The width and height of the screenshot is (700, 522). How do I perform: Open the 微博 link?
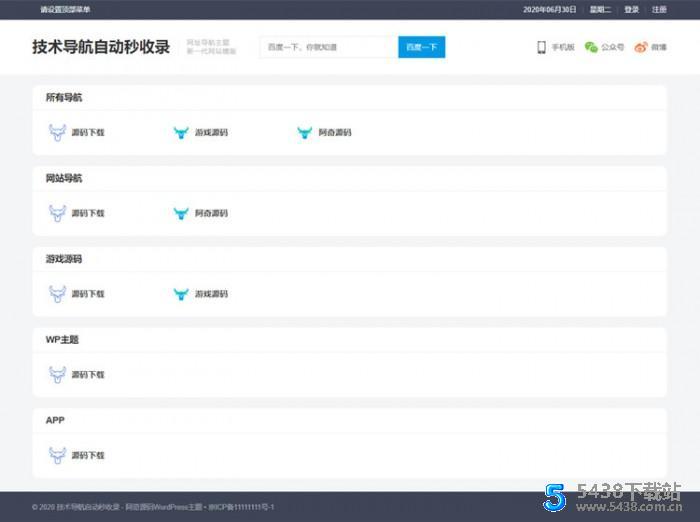658,47
